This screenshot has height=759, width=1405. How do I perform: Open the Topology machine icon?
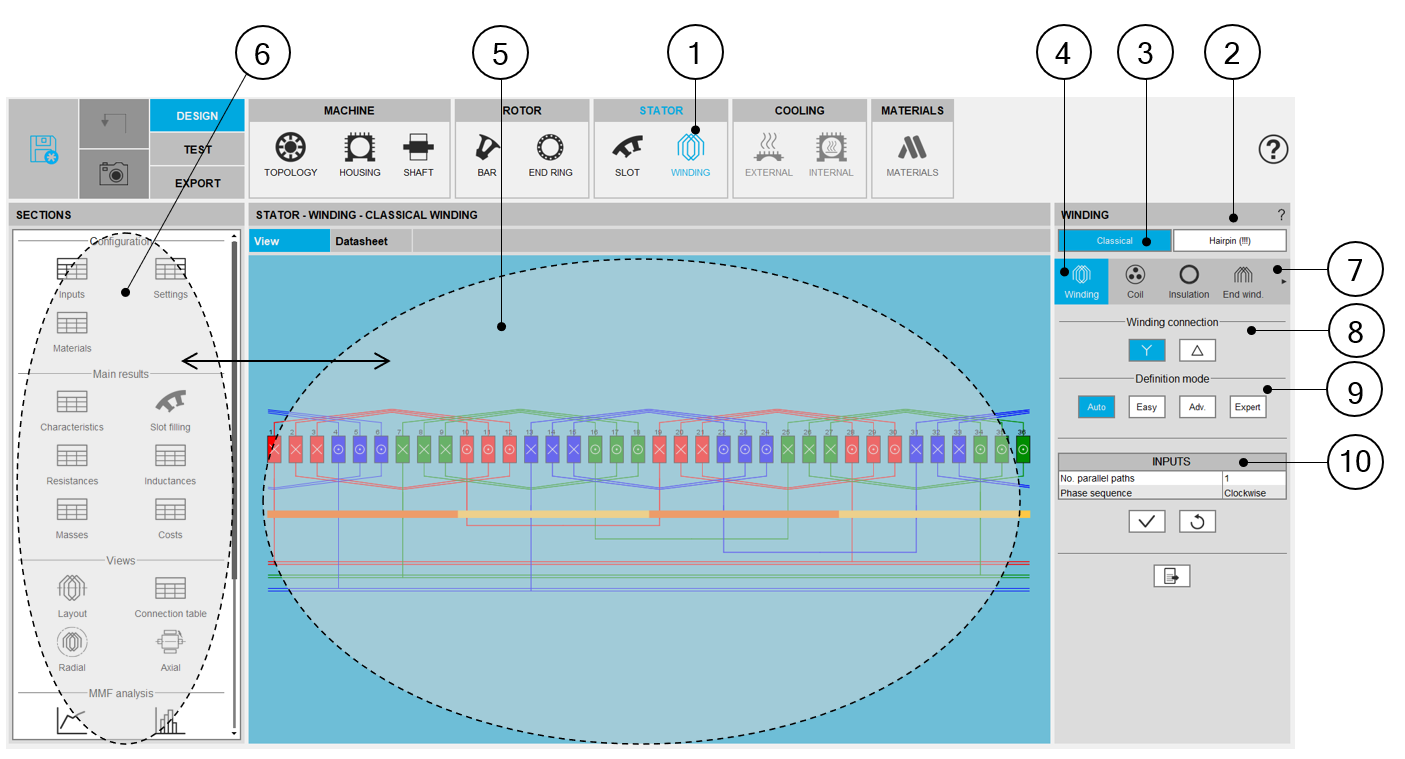pyautogui.click(x=290, y=149)
